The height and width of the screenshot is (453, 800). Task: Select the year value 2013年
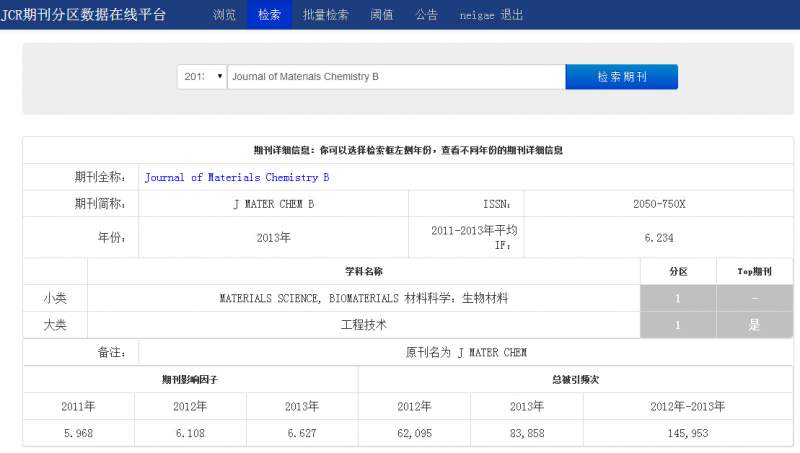coord(273,238)
